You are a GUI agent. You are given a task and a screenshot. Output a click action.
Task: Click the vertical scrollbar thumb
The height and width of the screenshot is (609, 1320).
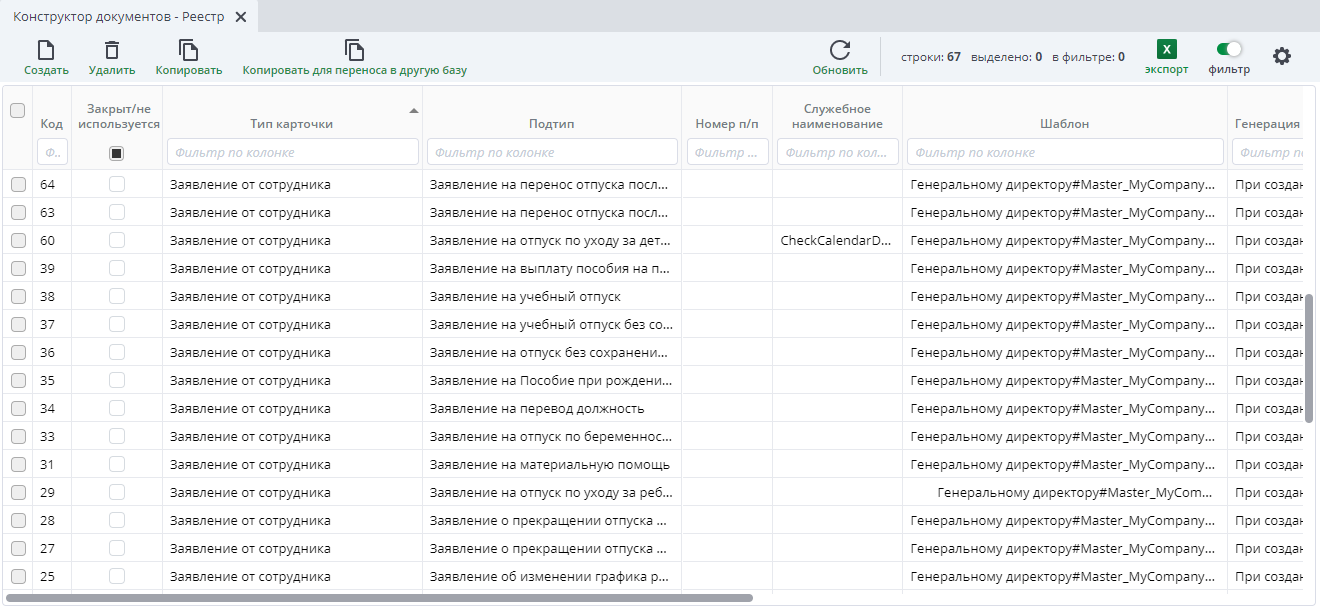tap(1309, 358)
